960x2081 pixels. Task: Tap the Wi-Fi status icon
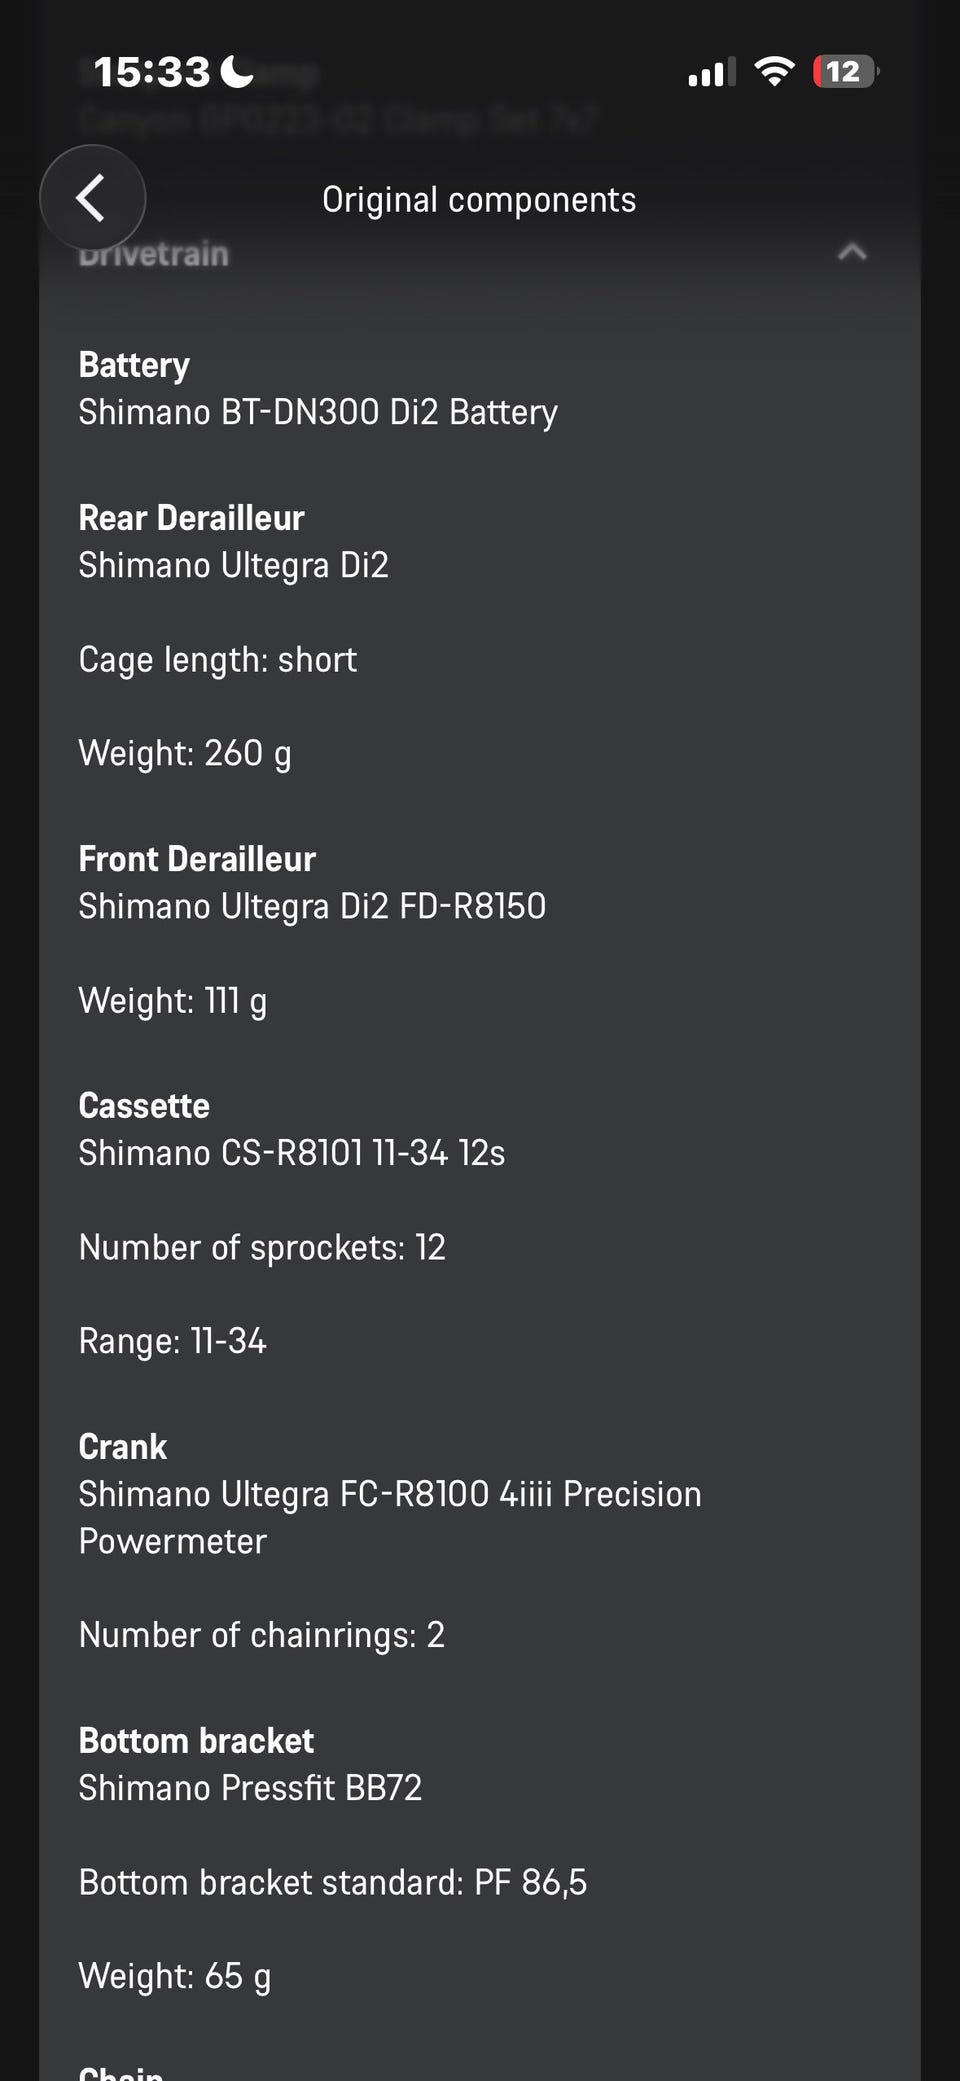(773, 71)
